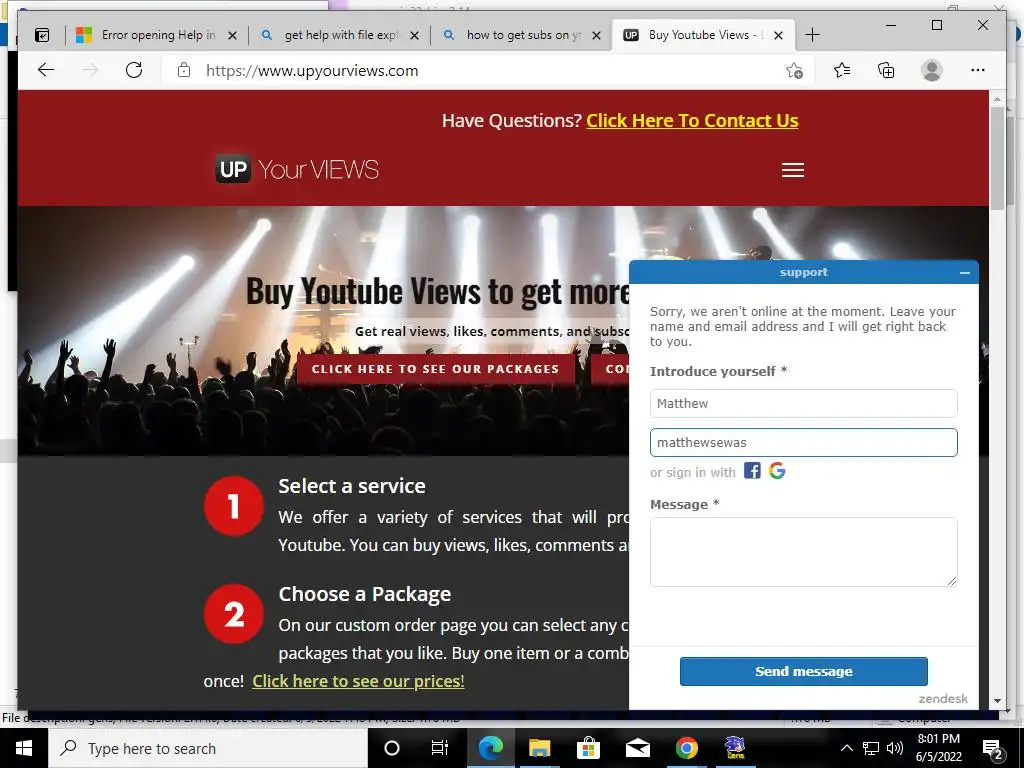Open File Explorer from the taskbar
Screen dimensions: 1024x768
(539, 748)
